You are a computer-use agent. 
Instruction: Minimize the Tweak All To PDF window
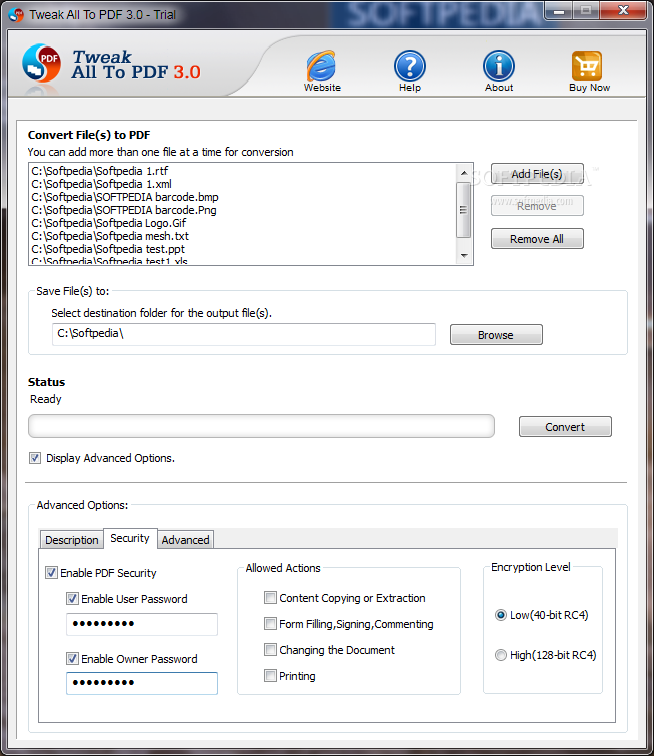[x=559, y=11]
